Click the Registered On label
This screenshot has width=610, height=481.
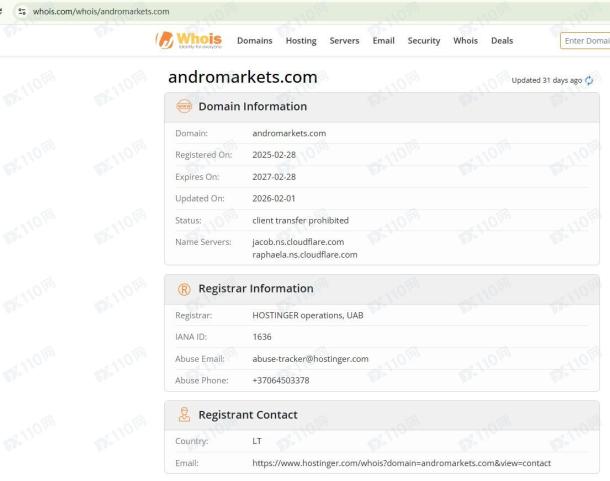pos(203,155)
